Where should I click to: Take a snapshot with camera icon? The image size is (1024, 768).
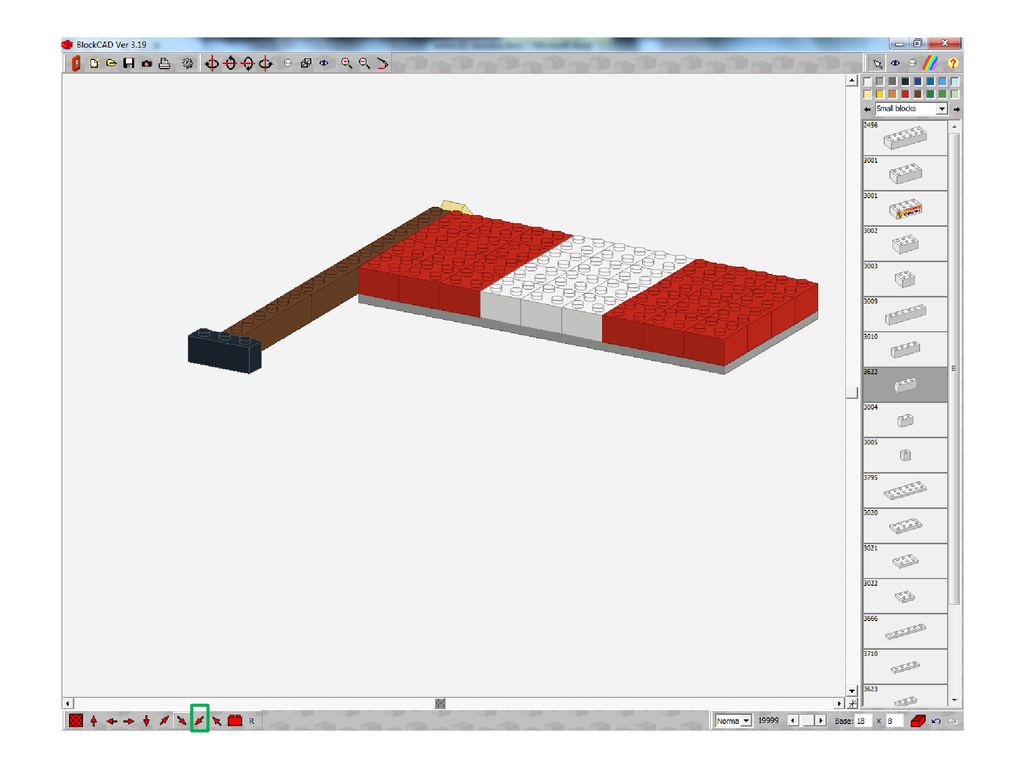[x=146, y=63]
